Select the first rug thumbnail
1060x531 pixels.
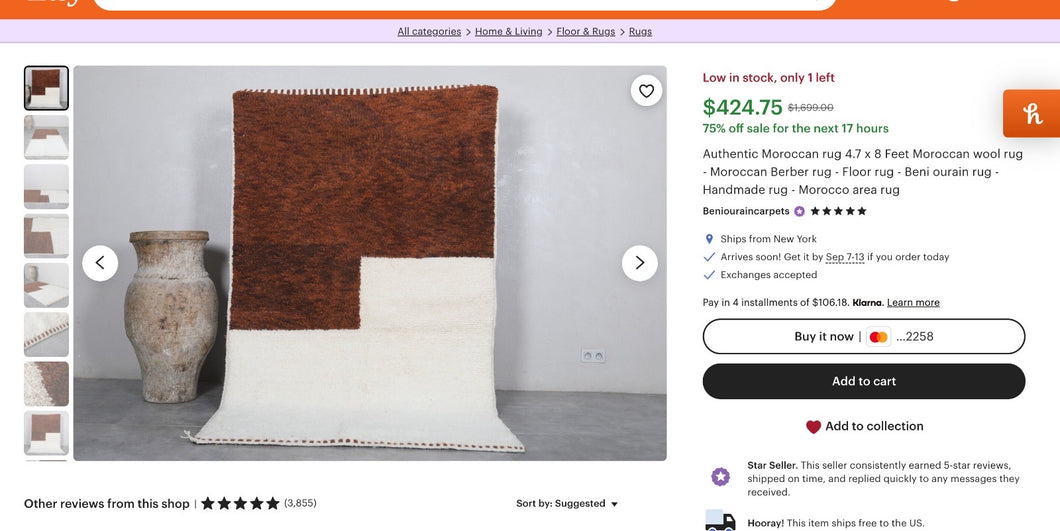tap(46, 88)
